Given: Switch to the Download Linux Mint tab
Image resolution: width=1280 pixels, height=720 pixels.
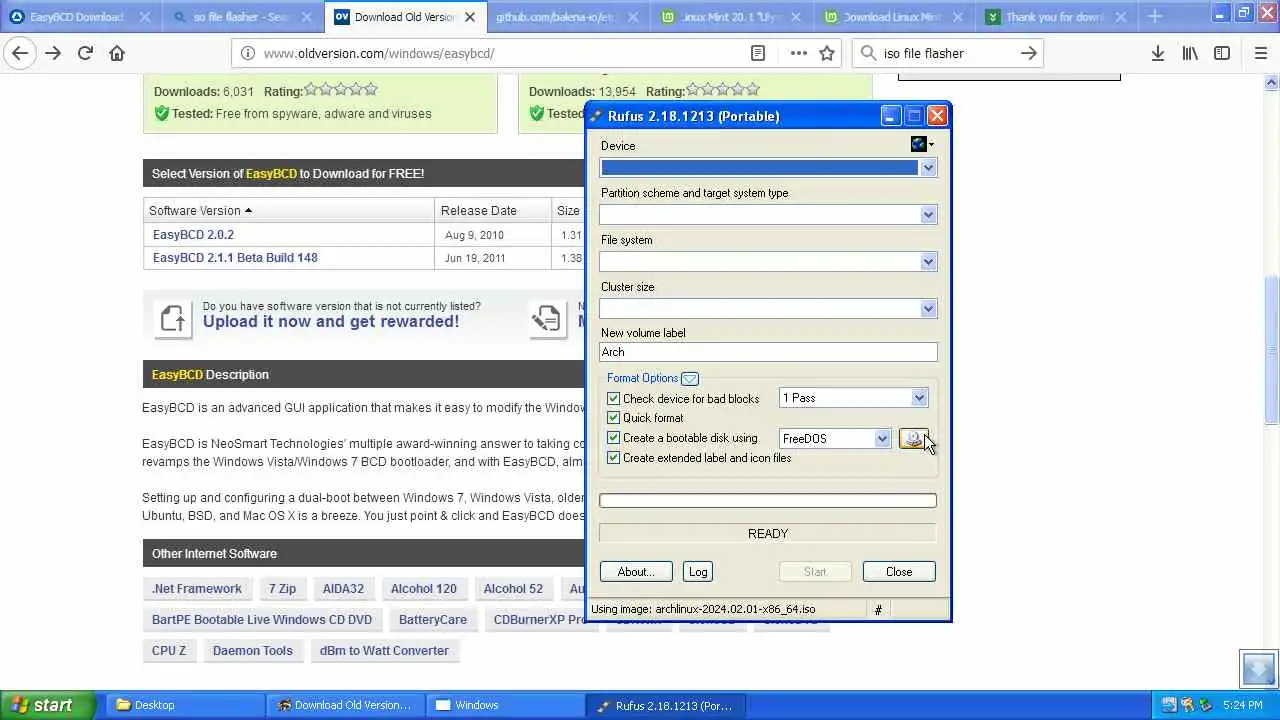Looking at the screenshot, I should point(892,17).
